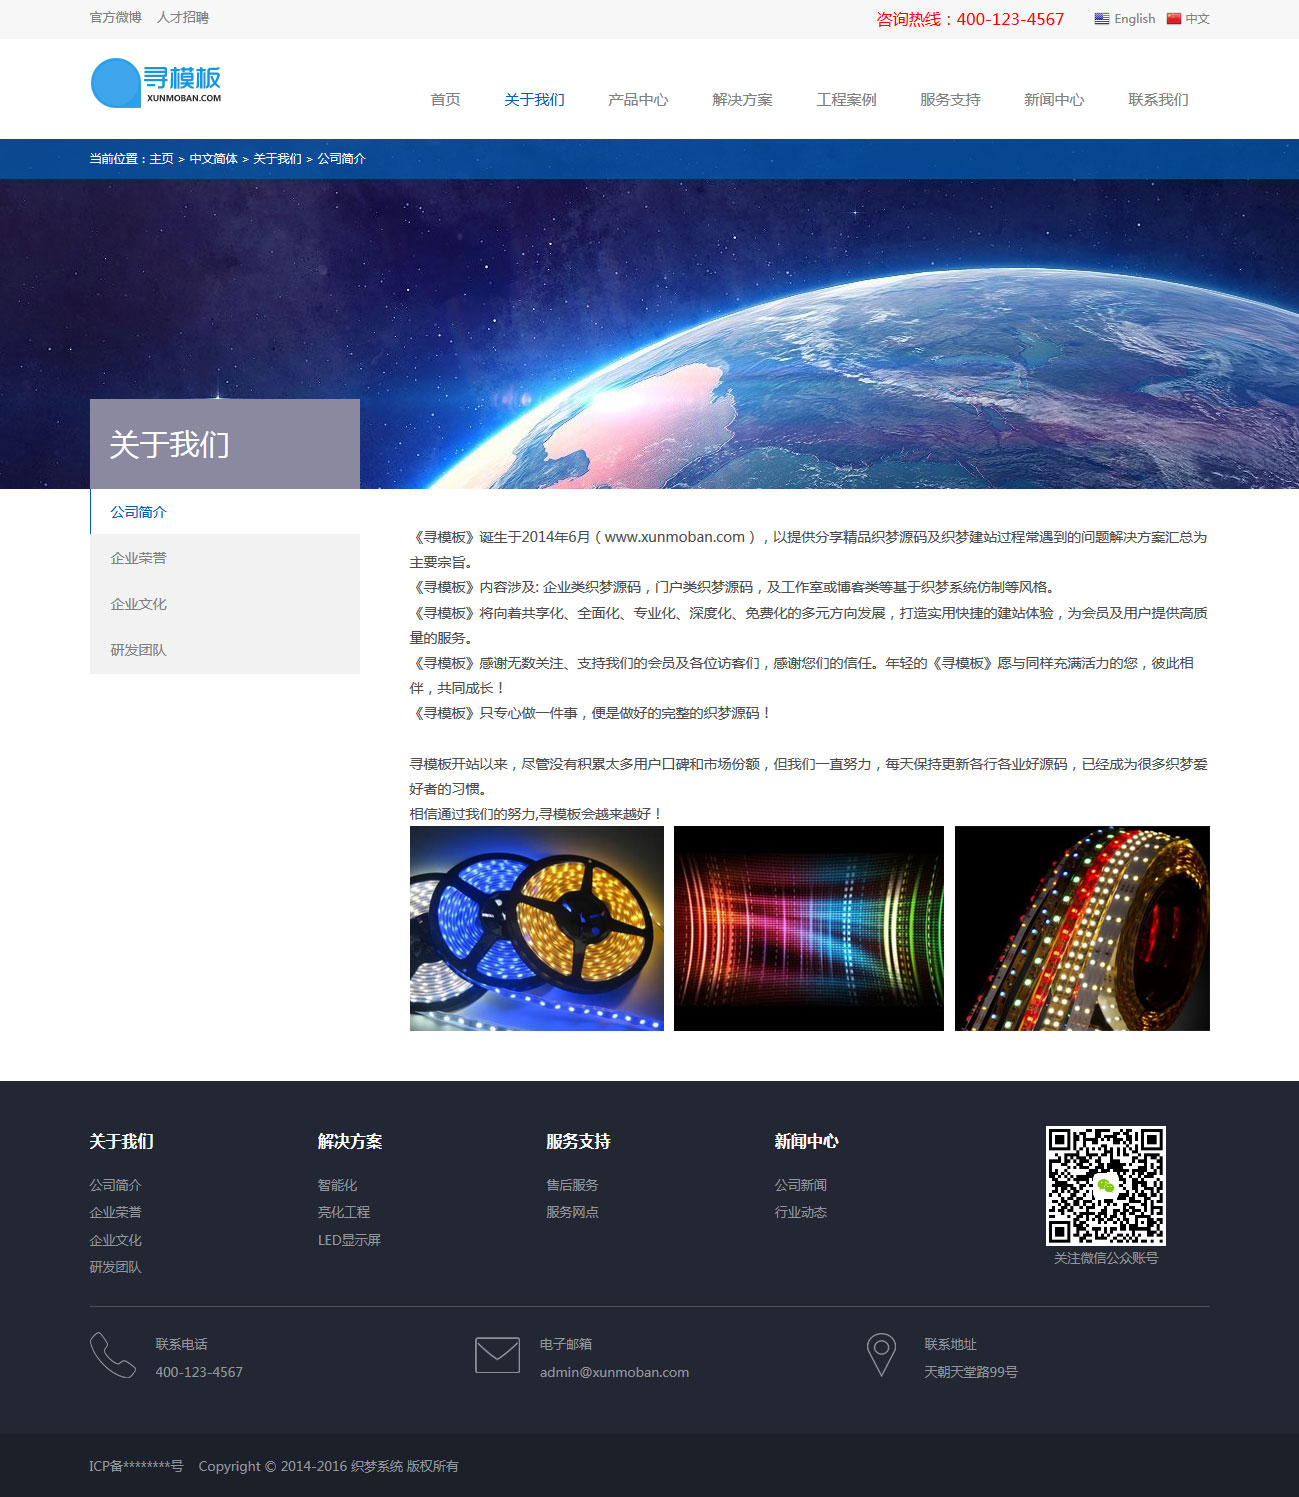
Task: Open the LED显示屏 footer link
Action: coord(349,1240)
